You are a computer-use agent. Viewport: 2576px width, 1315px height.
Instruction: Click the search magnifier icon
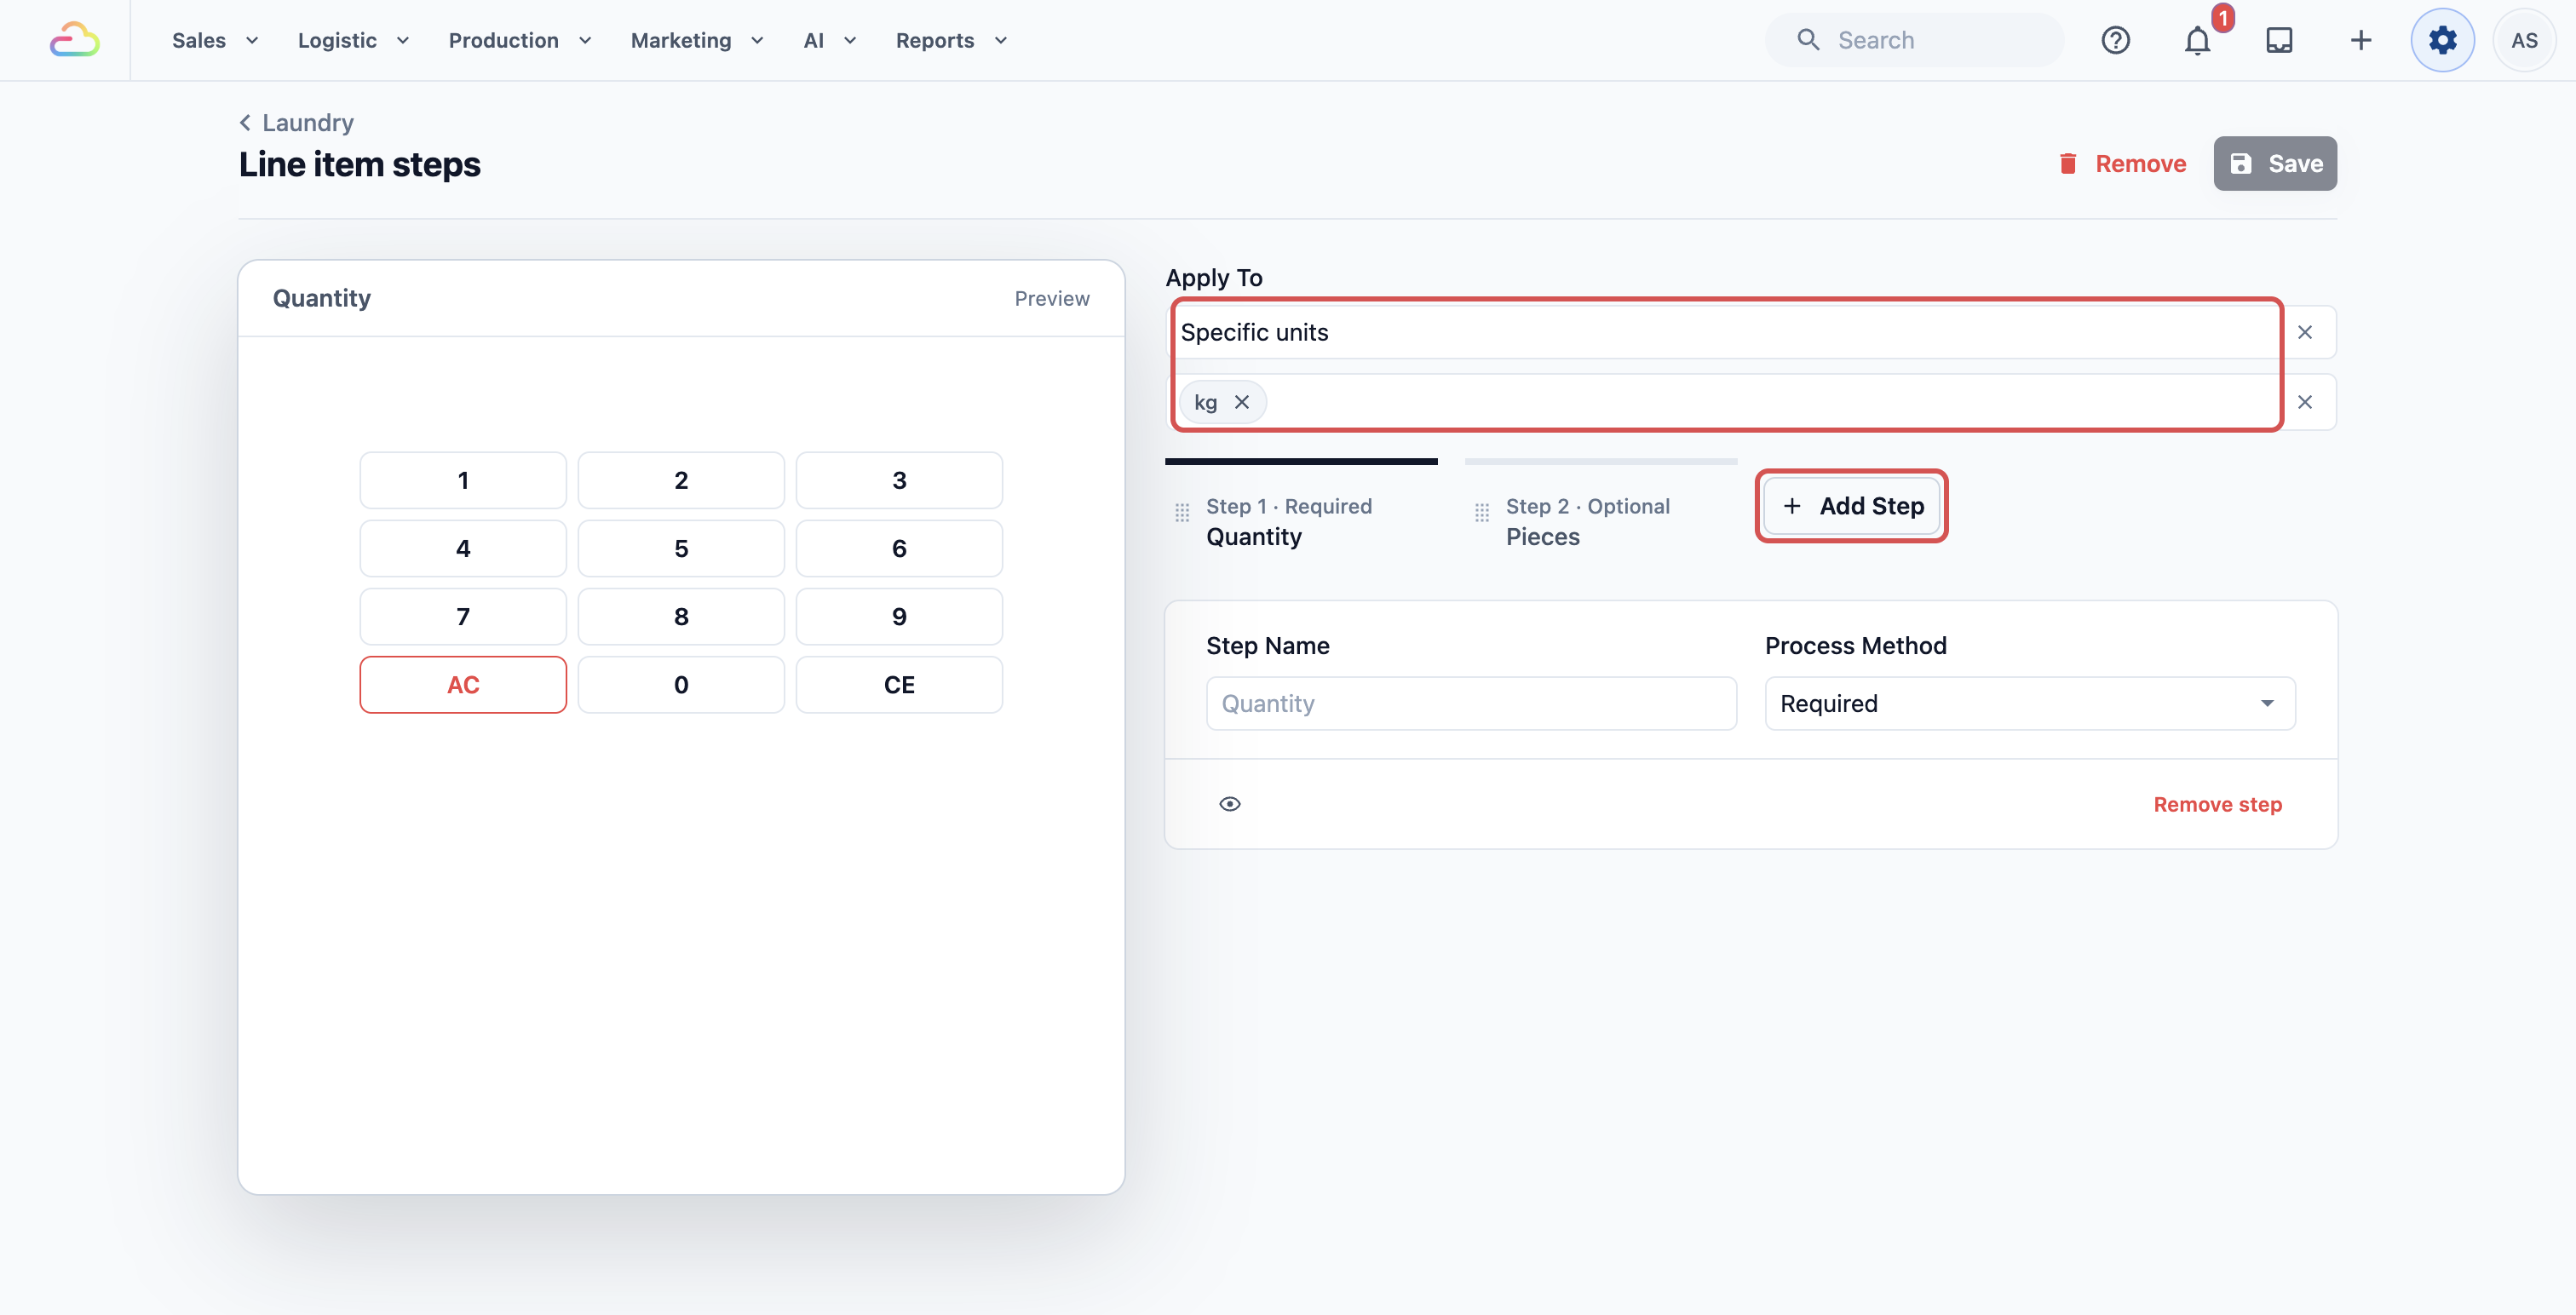tap(1808, 40)
